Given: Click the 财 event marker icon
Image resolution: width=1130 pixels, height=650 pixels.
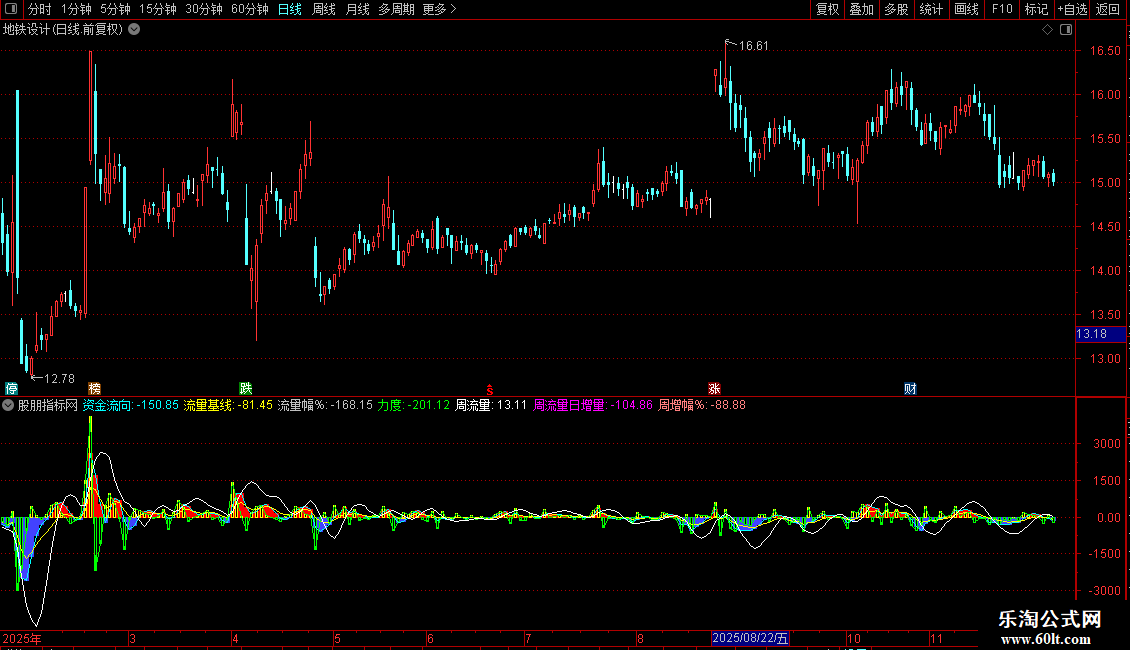Looking at the screenshot, I should point(910,388).
